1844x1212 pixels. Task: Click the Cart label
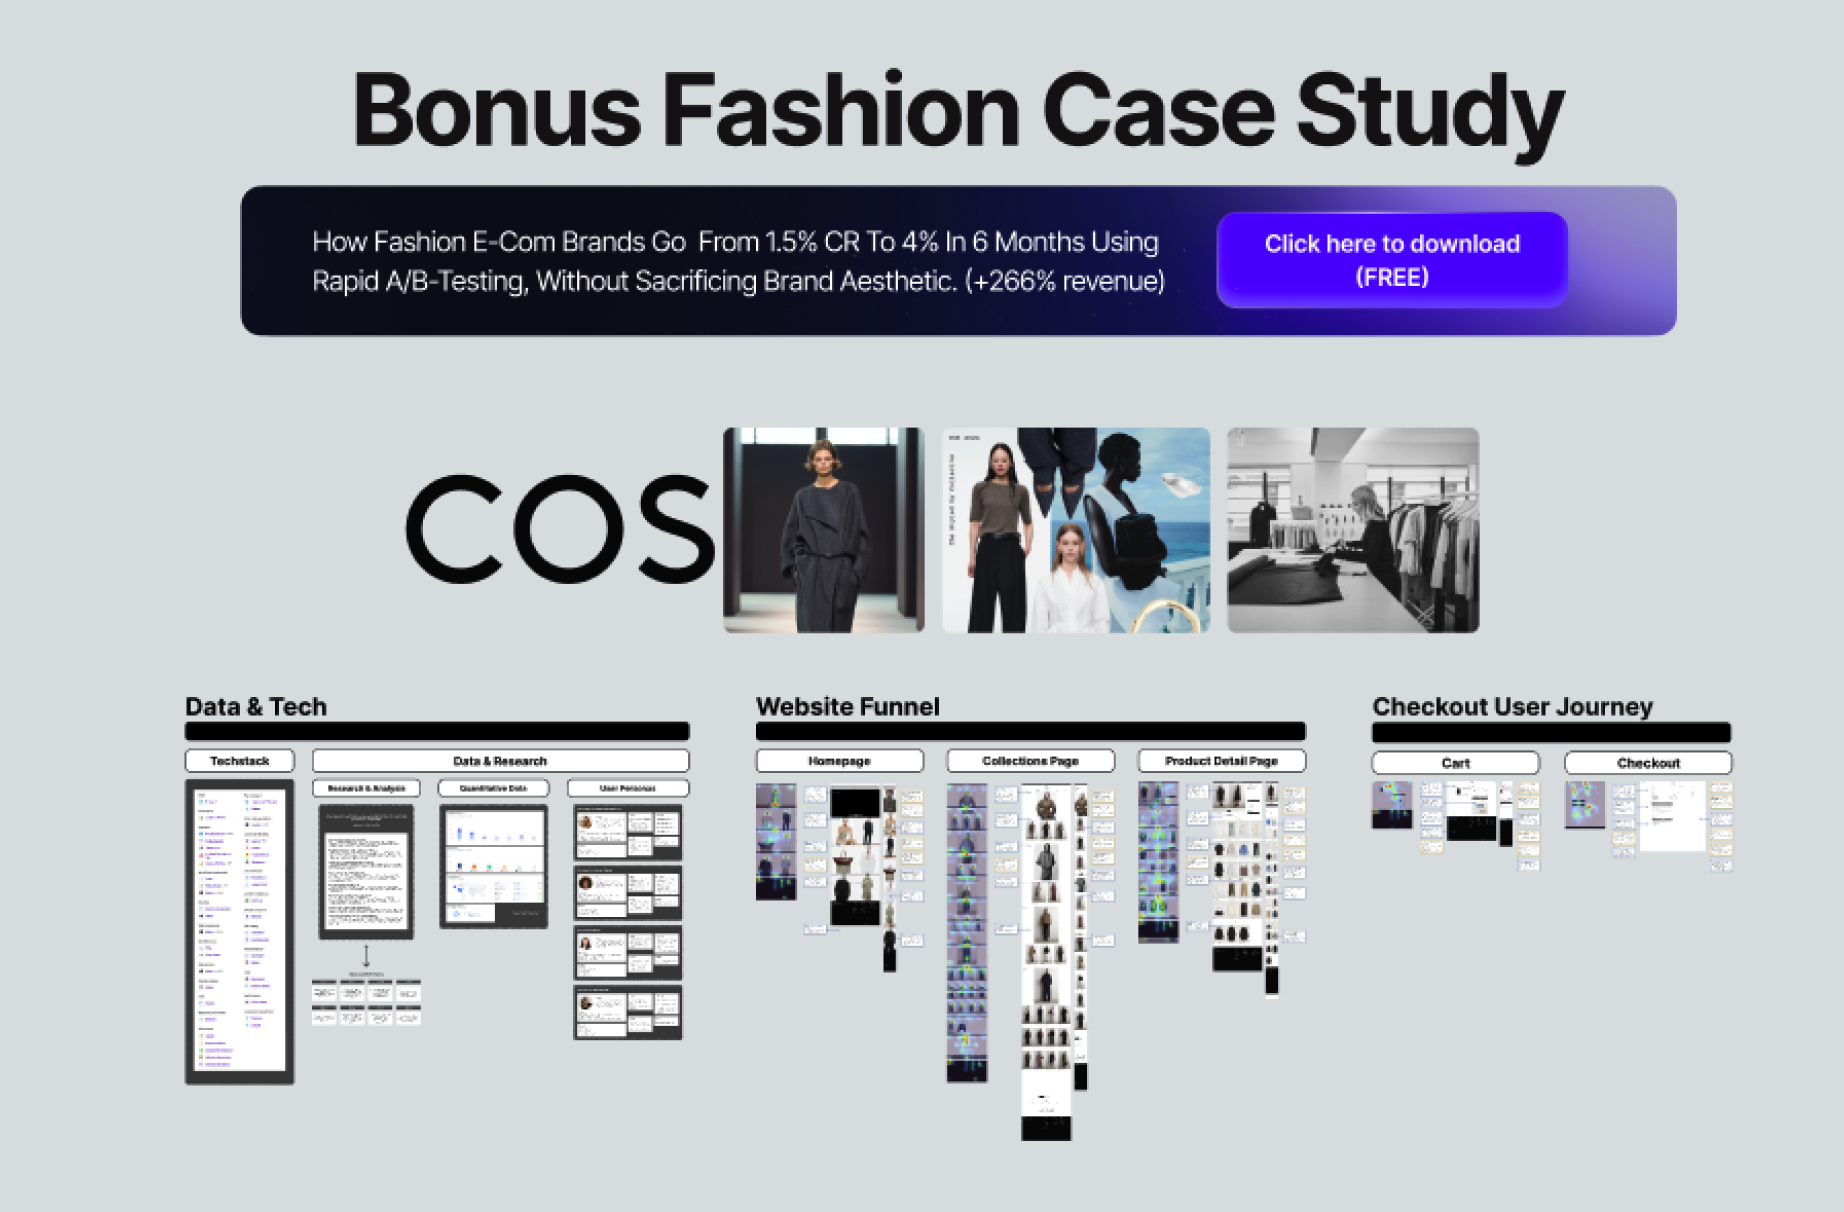click(1455, 763)
